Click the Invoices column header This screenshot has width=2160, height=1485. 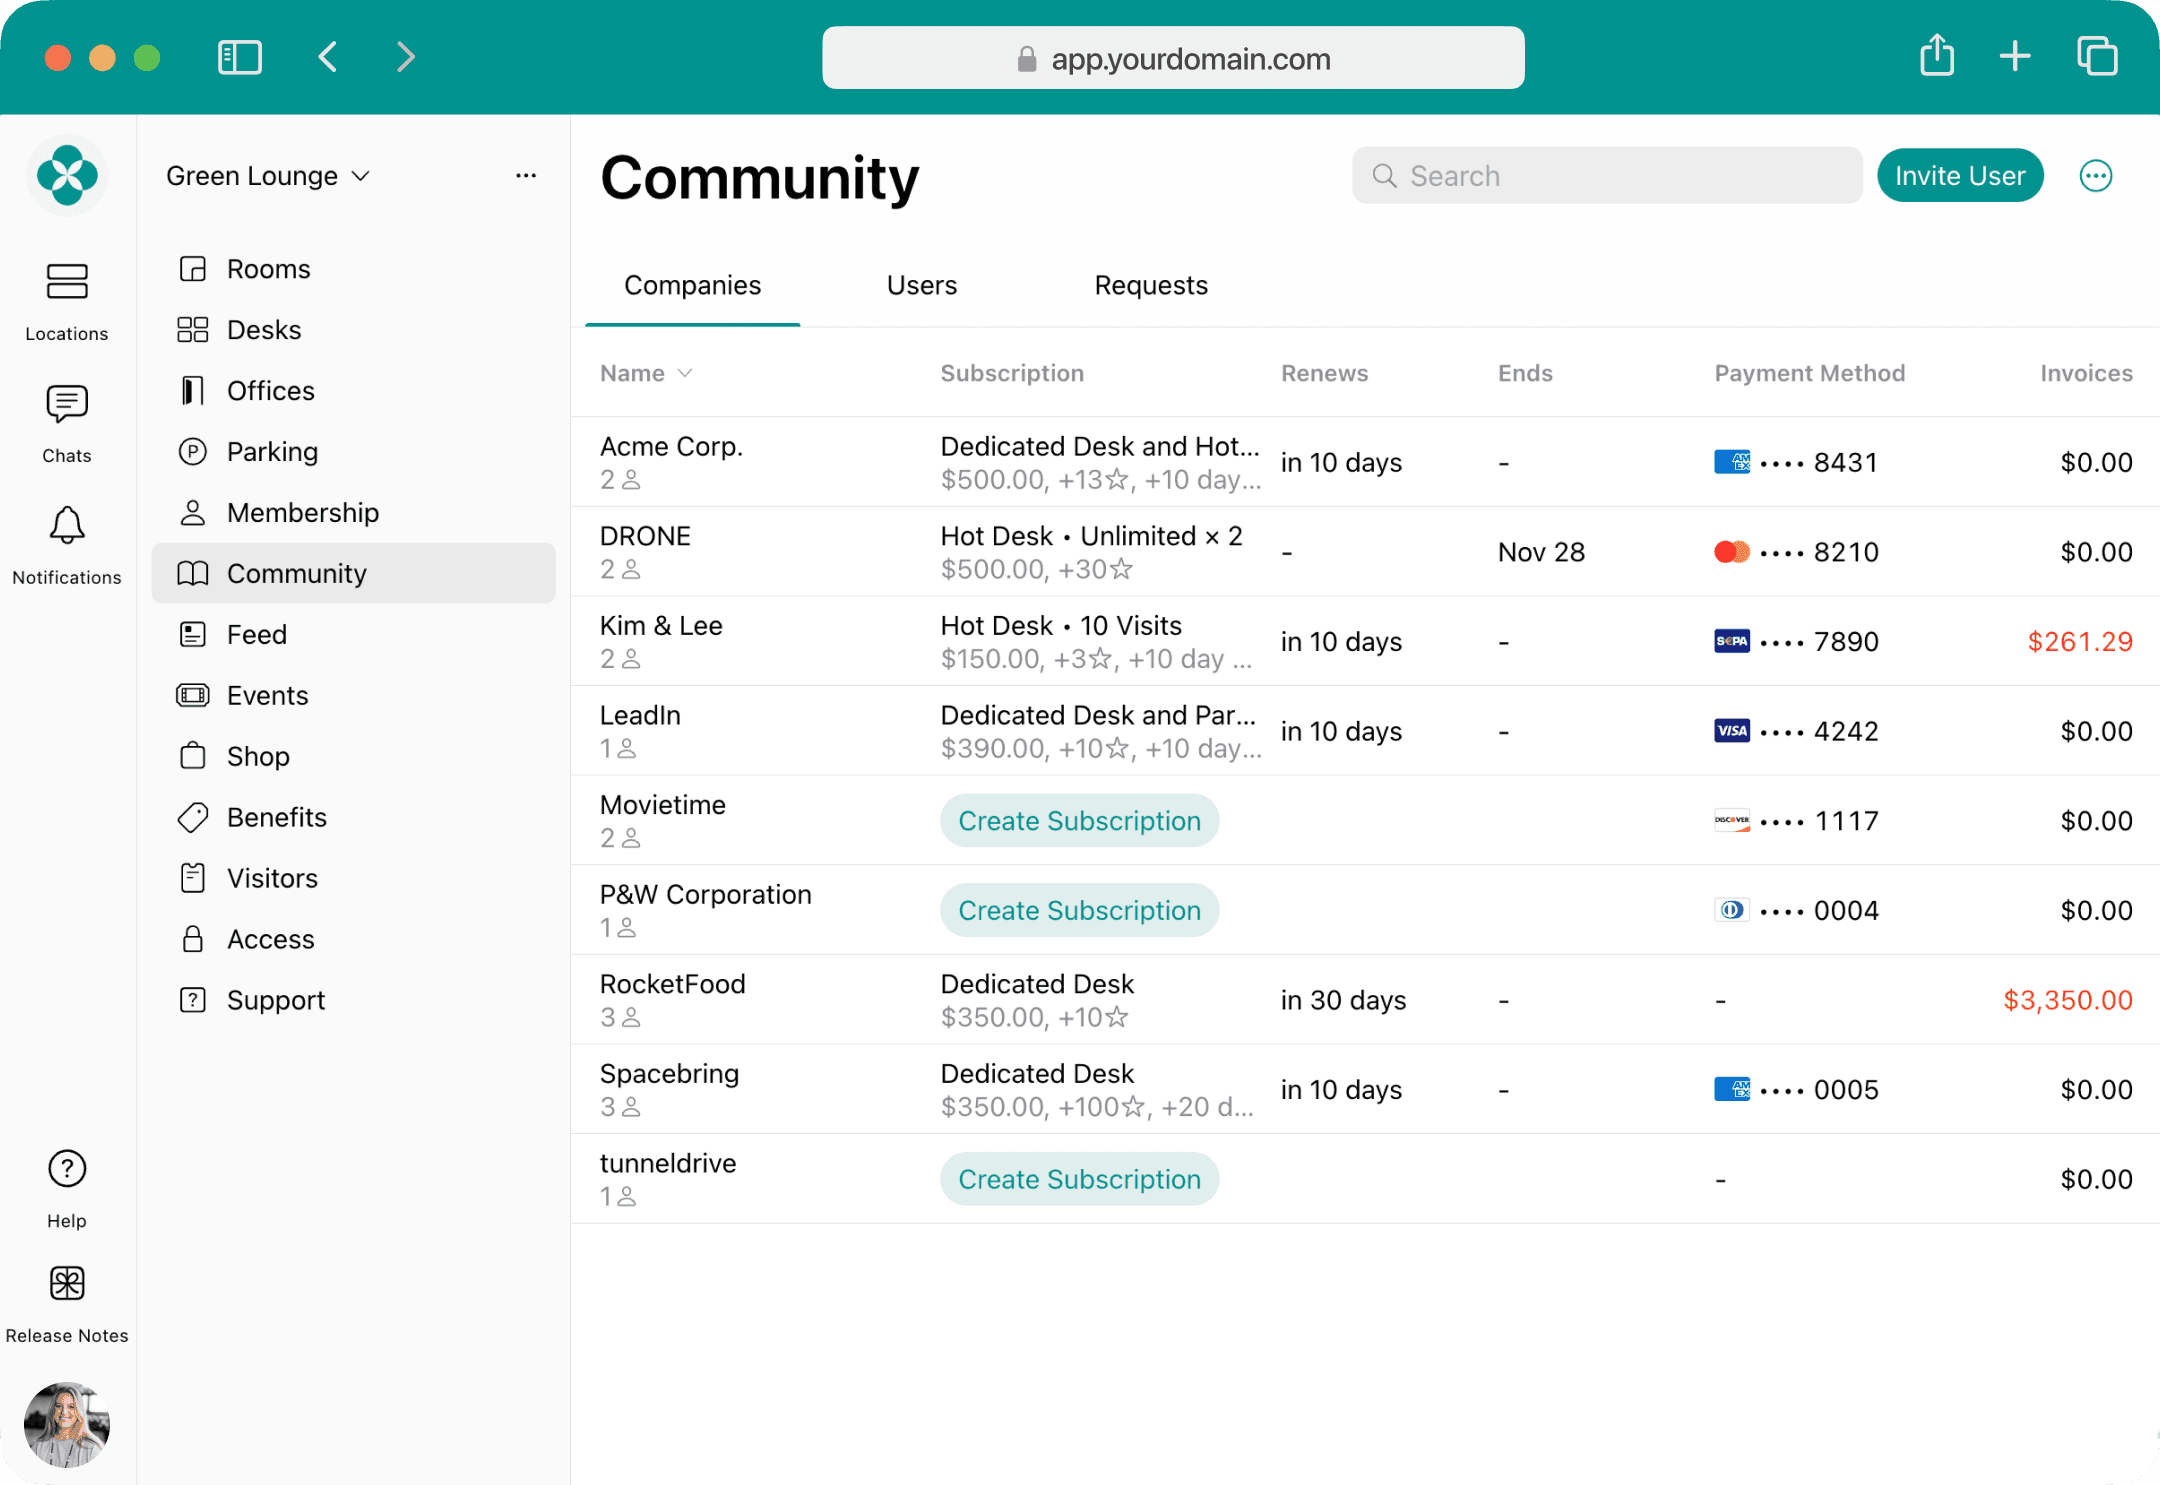(2086, 373)
